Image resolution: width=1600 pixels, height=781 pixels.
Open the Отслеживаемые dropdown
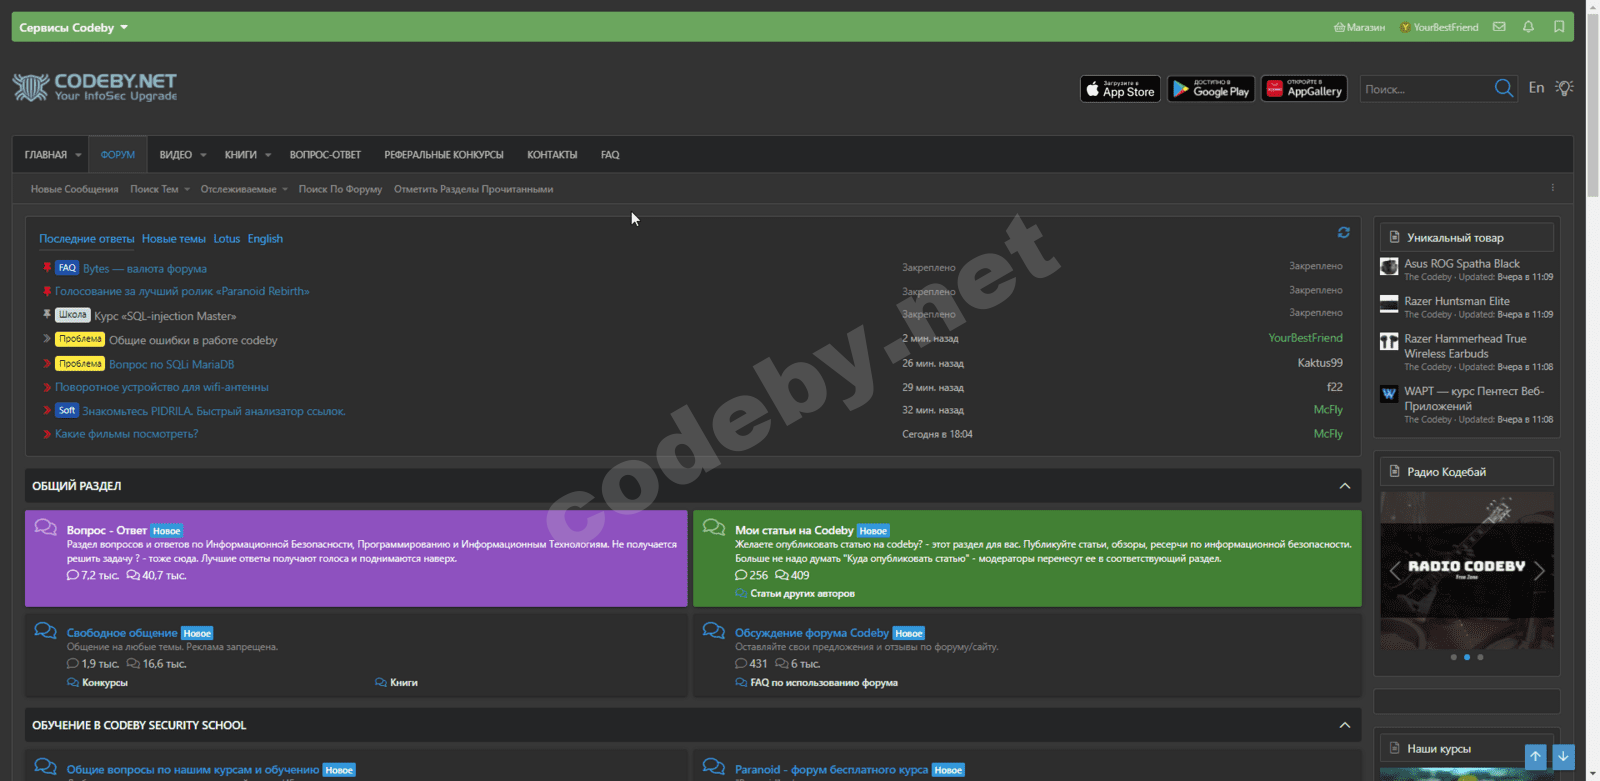(x=244, y=189)
